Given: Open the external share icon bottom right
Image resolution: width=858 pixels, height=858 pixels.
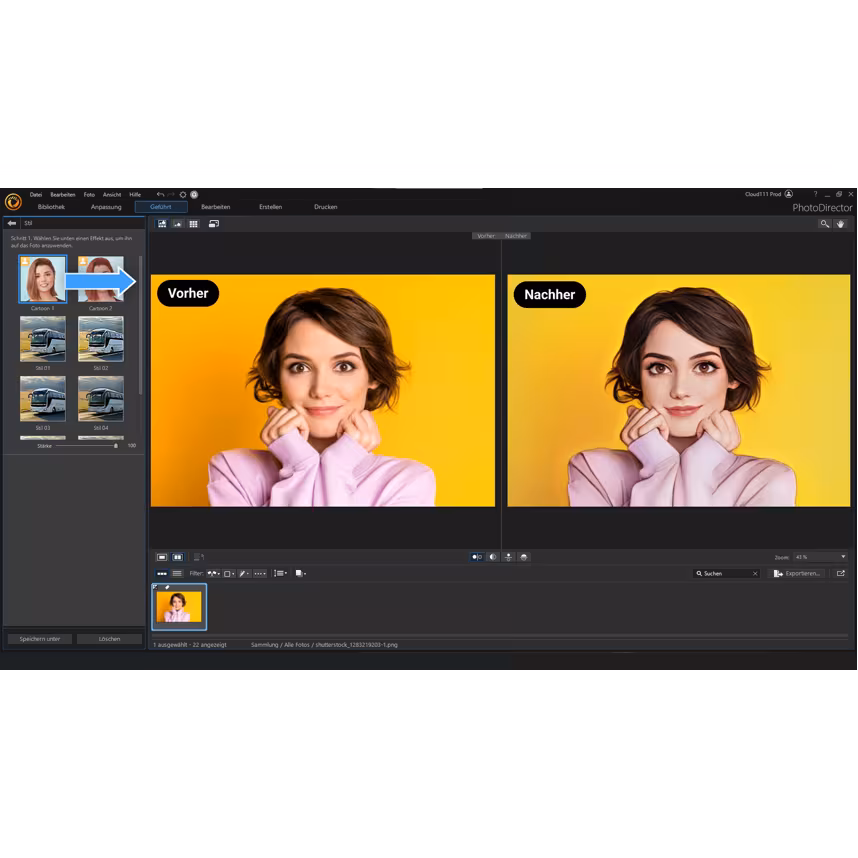Looking at the screenshot, I should coord(843,573).
